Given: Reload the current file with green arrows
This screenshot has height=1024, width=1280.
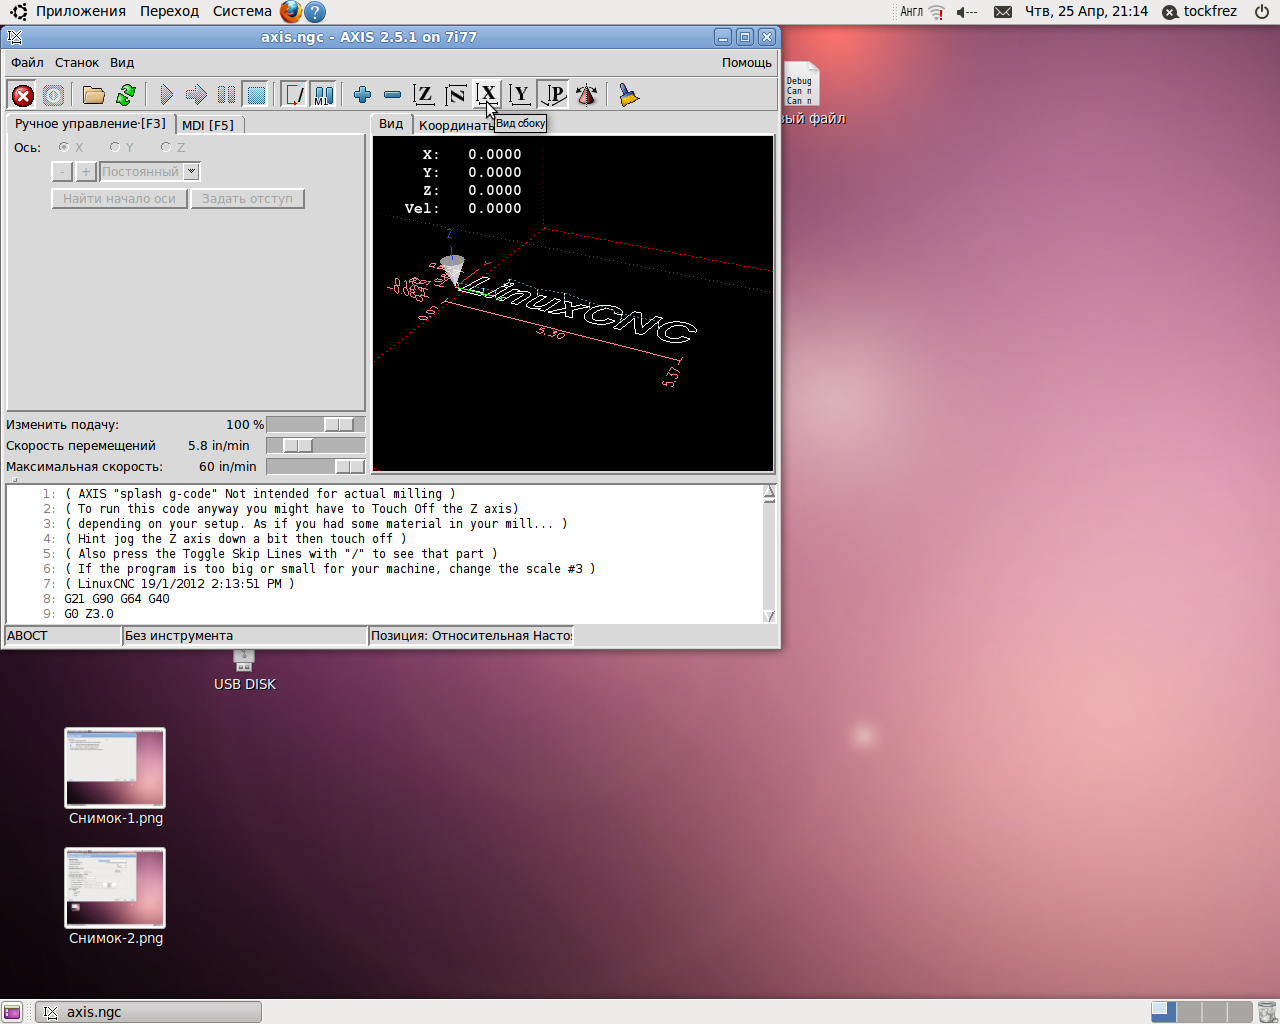Looking at the screenshot, I should (x=126, y=95).
